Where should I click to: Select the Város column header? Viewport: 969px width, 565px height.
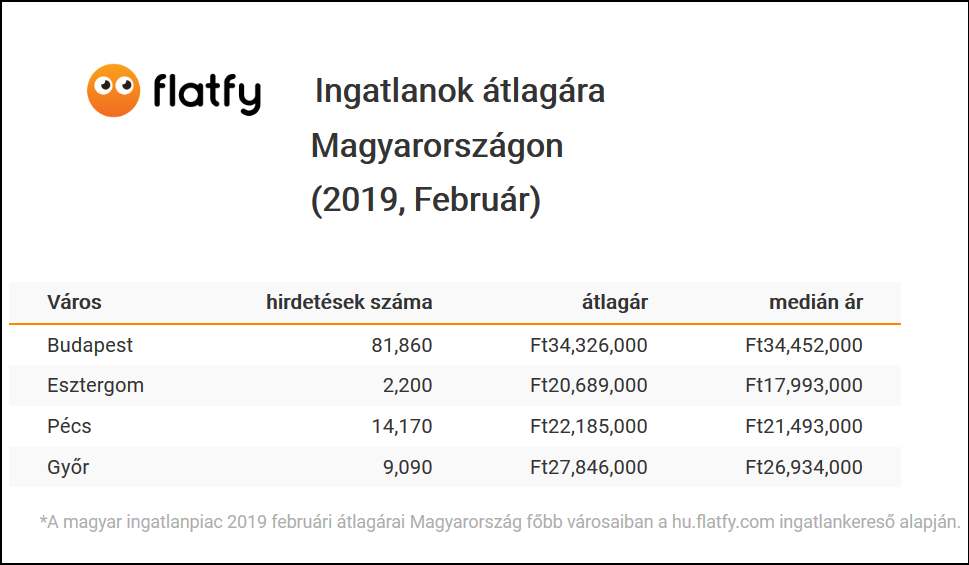(74, 302)
